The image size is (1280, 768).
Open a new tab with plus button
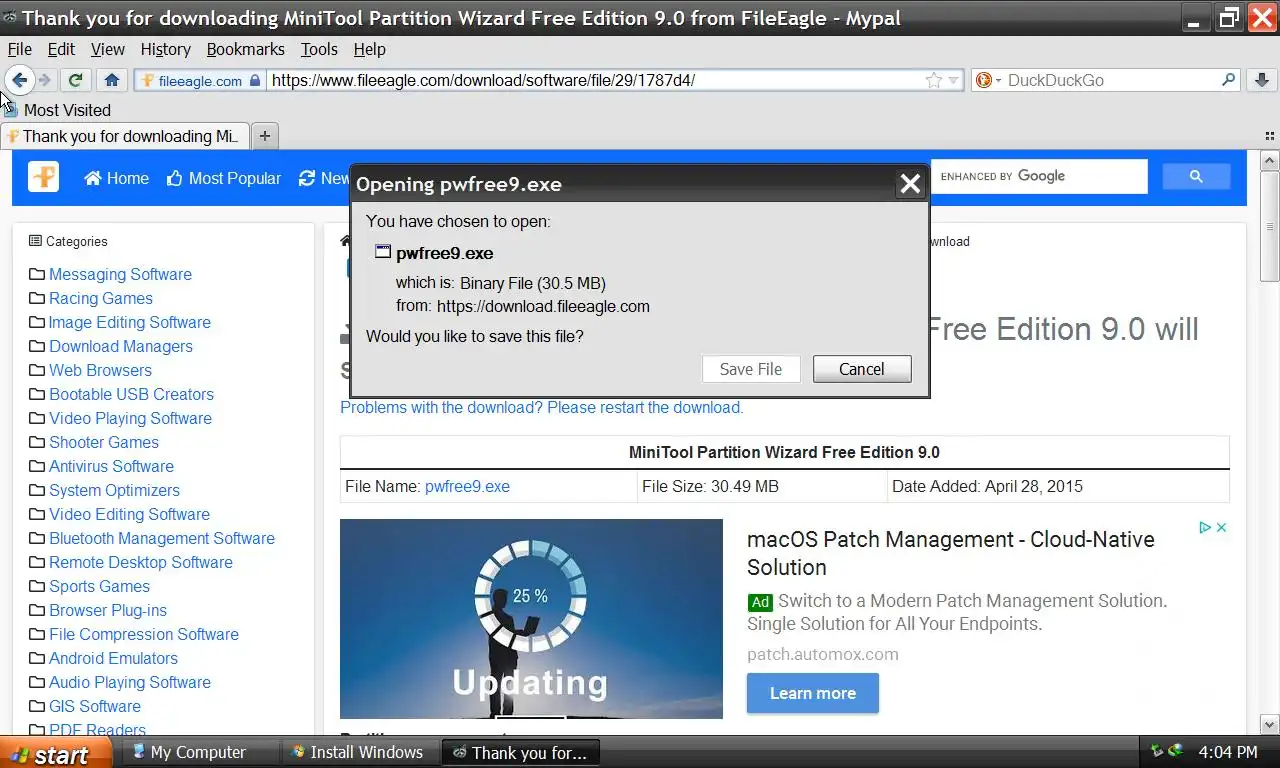pos(264,136)
